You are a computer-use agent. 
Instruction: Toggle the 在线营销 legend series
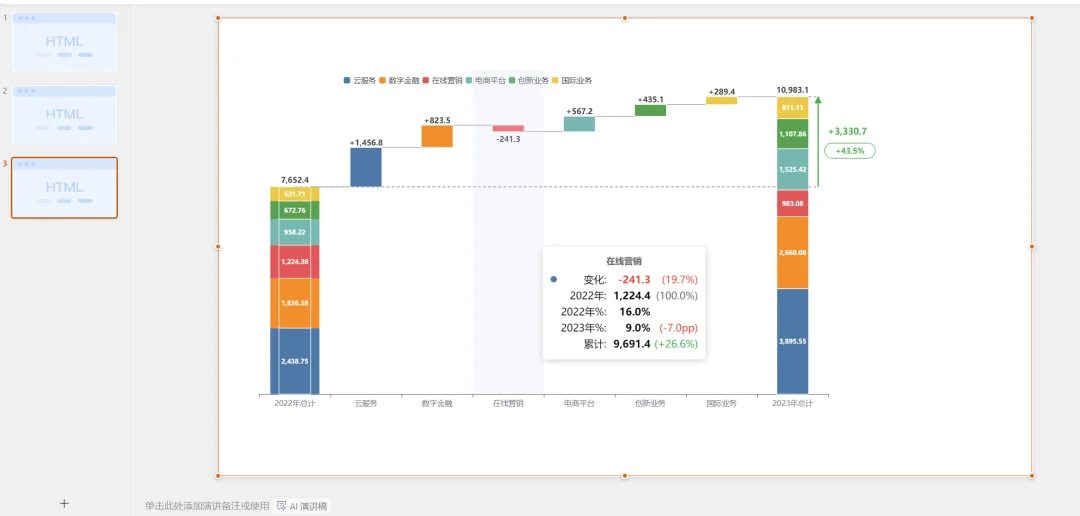[443, 81]
